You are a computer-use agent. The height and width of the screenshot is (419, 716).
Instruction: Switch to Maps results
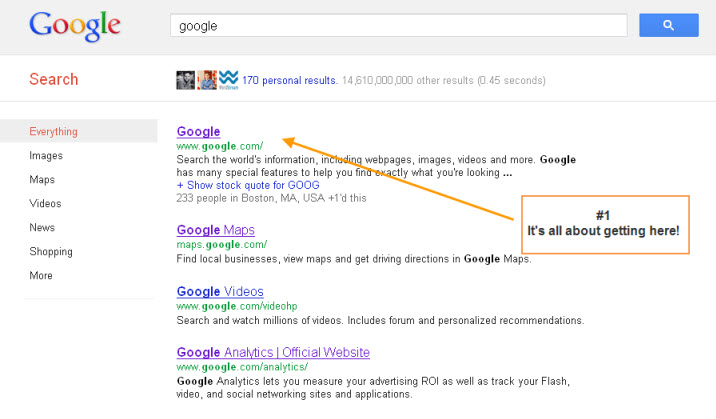42,179
